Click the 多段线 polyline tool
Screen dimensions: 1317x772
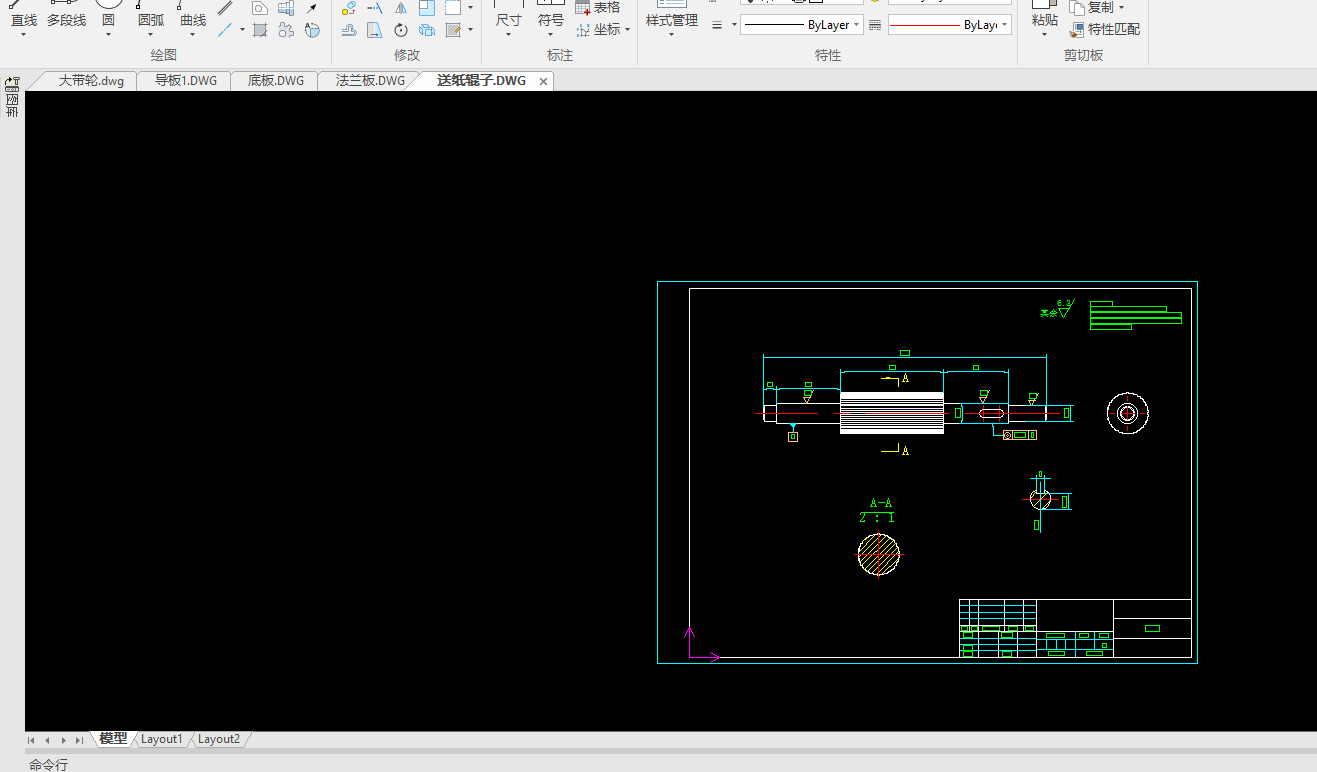pyautogui.click(x=66, y=20)
